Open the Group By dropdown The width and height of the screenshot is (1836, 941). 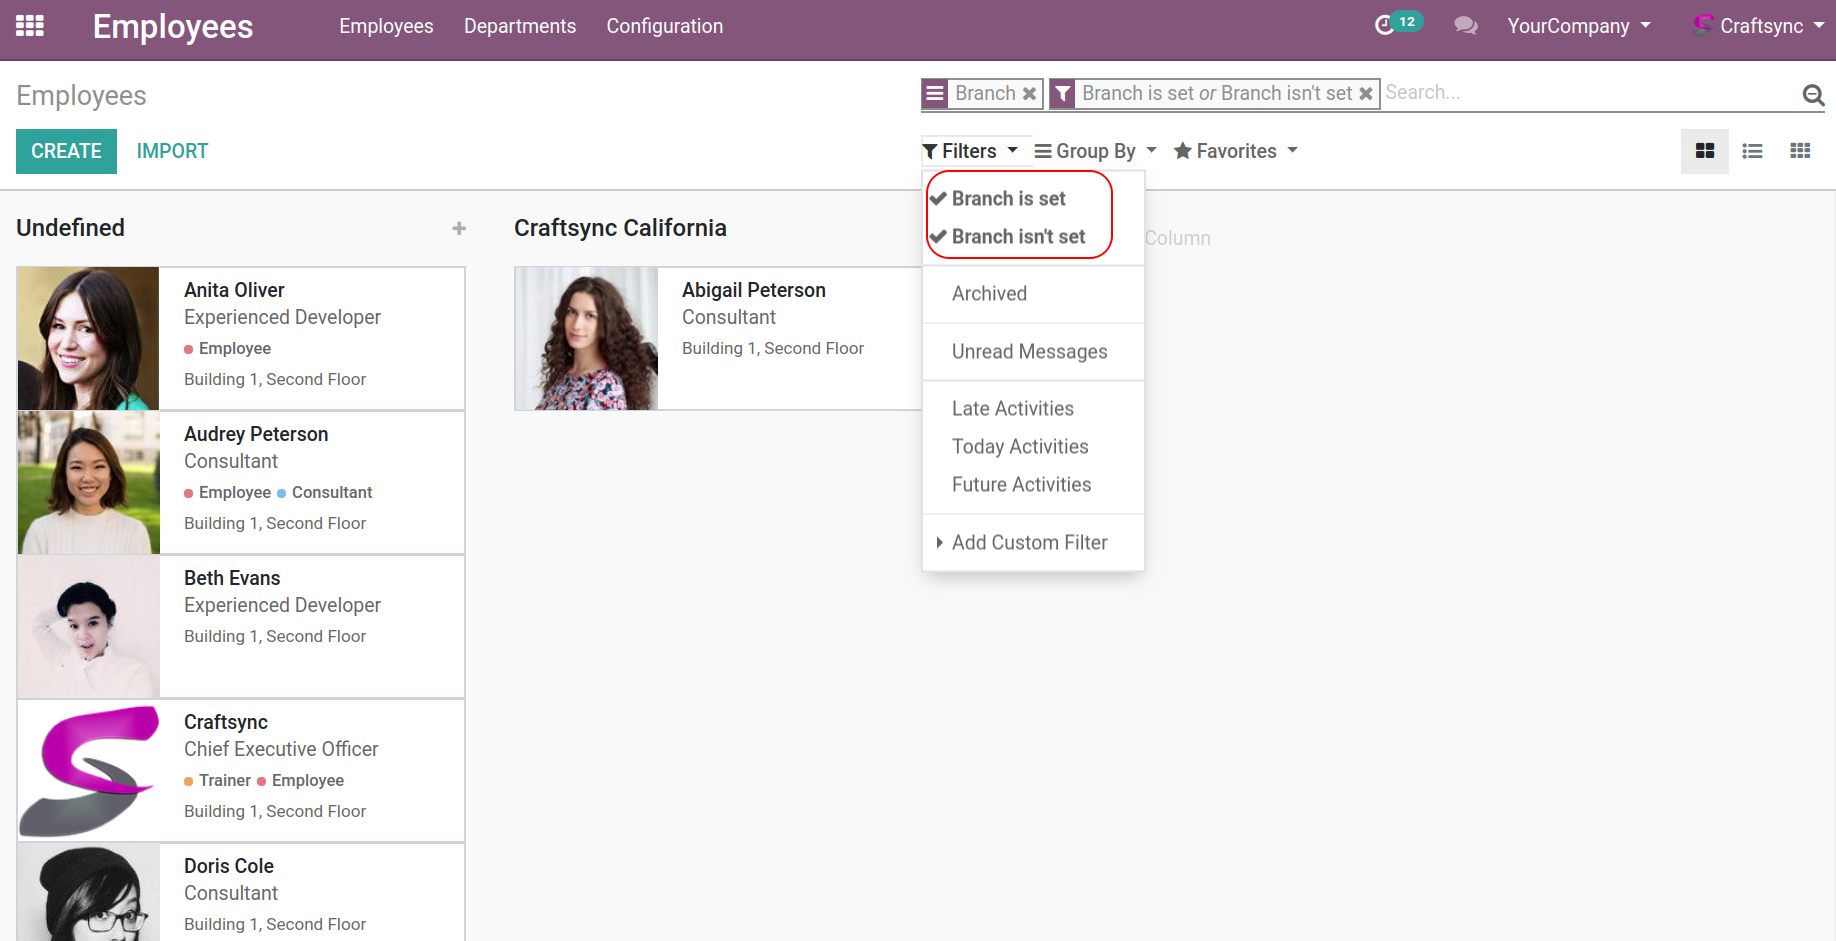tap(1095, 151)
